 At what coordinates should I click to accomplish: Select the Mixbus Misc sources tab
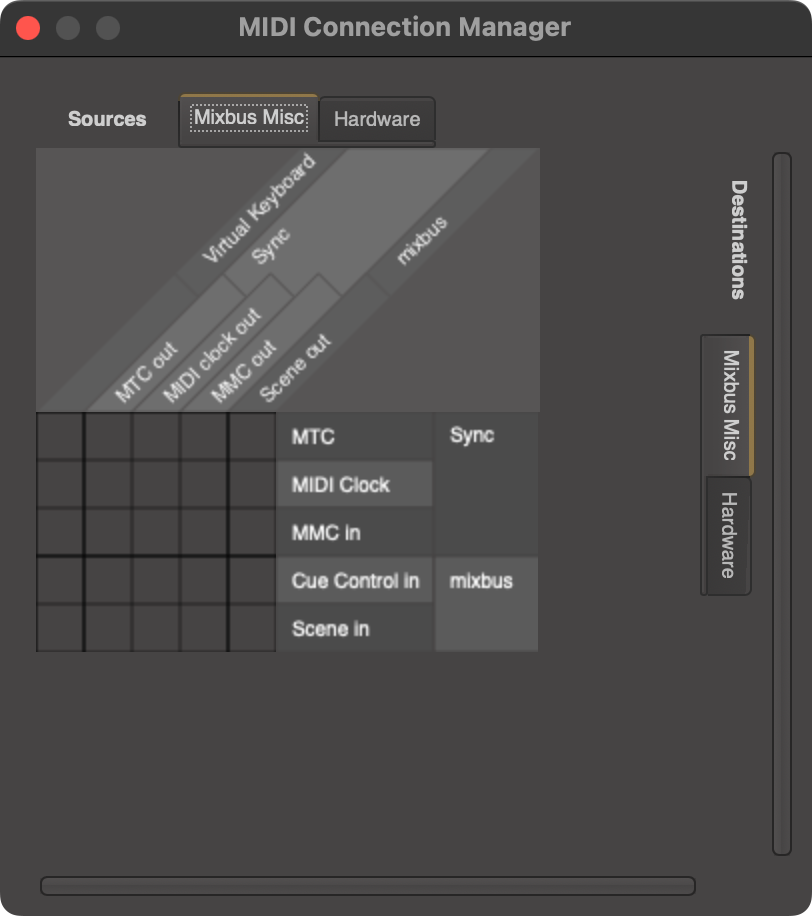[x=249, y=119]
